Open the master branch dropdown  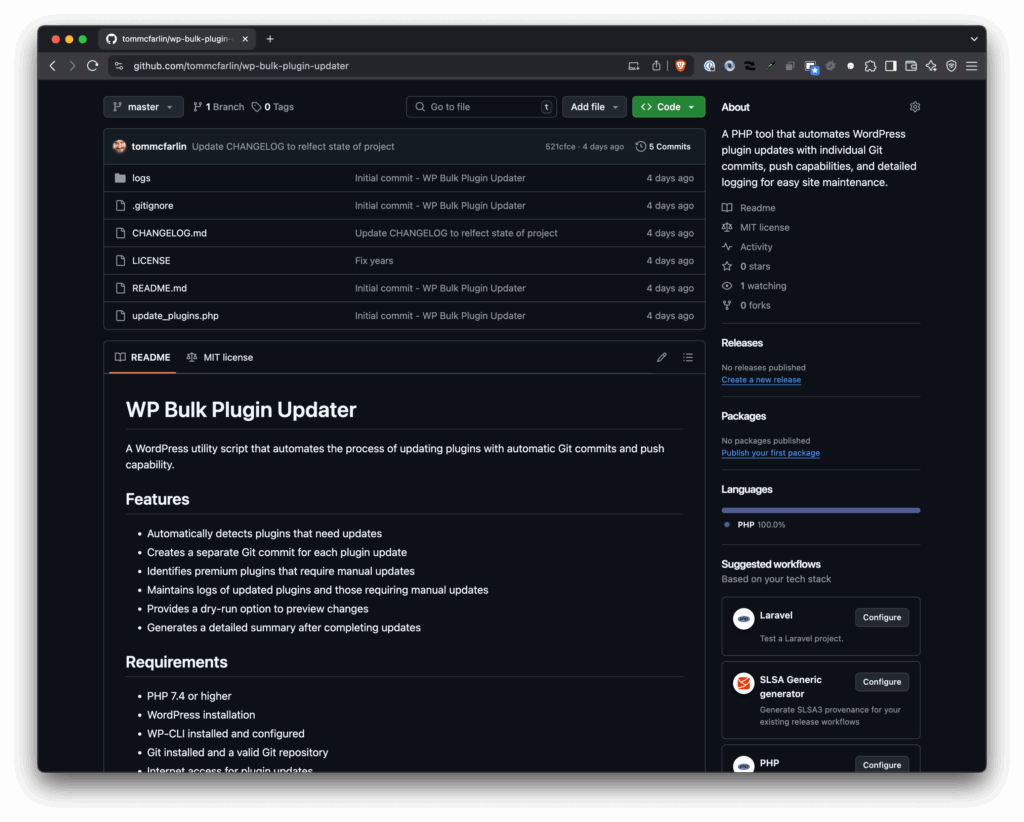pyautogui.click(x=143, y=107)
